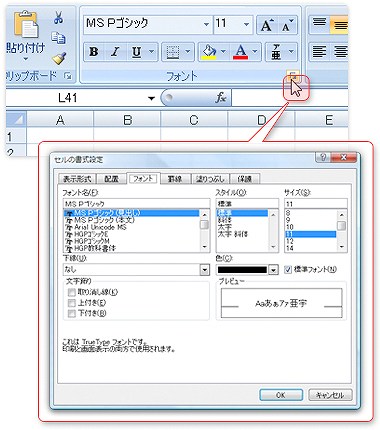The width and height of the screenshot is (380, 430).
Task: Uncheck the 標準フォント checkbox
Action: [288, 269]
